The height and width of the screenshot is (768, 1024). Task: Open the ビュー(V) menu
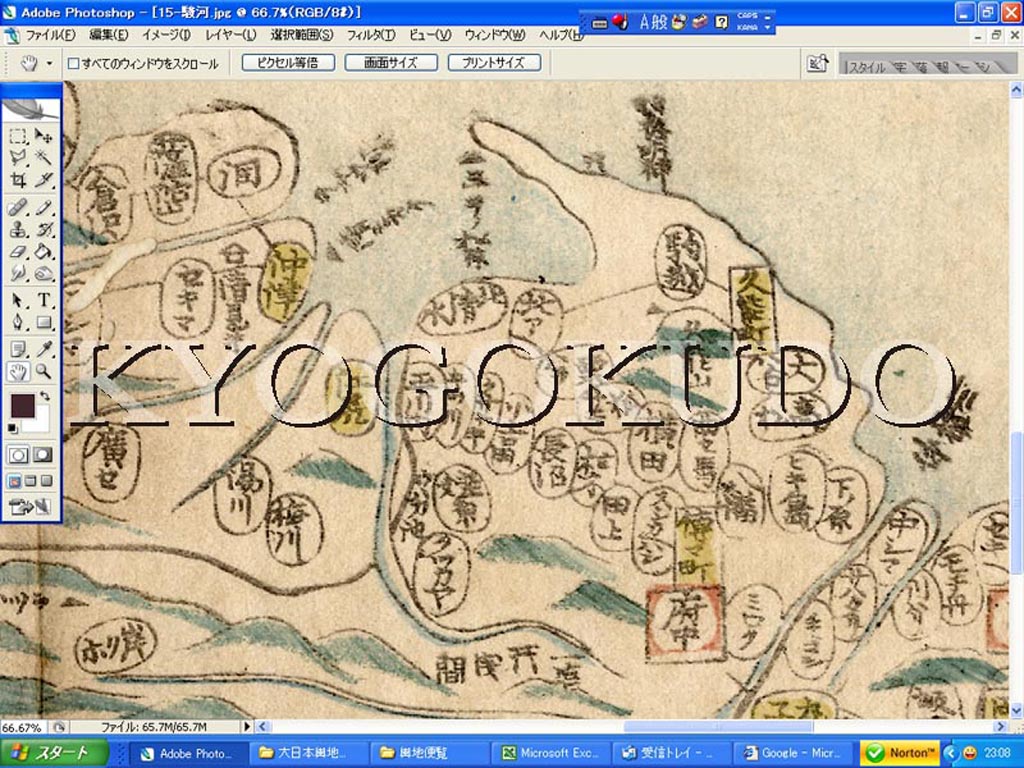[x=430, y=35]
